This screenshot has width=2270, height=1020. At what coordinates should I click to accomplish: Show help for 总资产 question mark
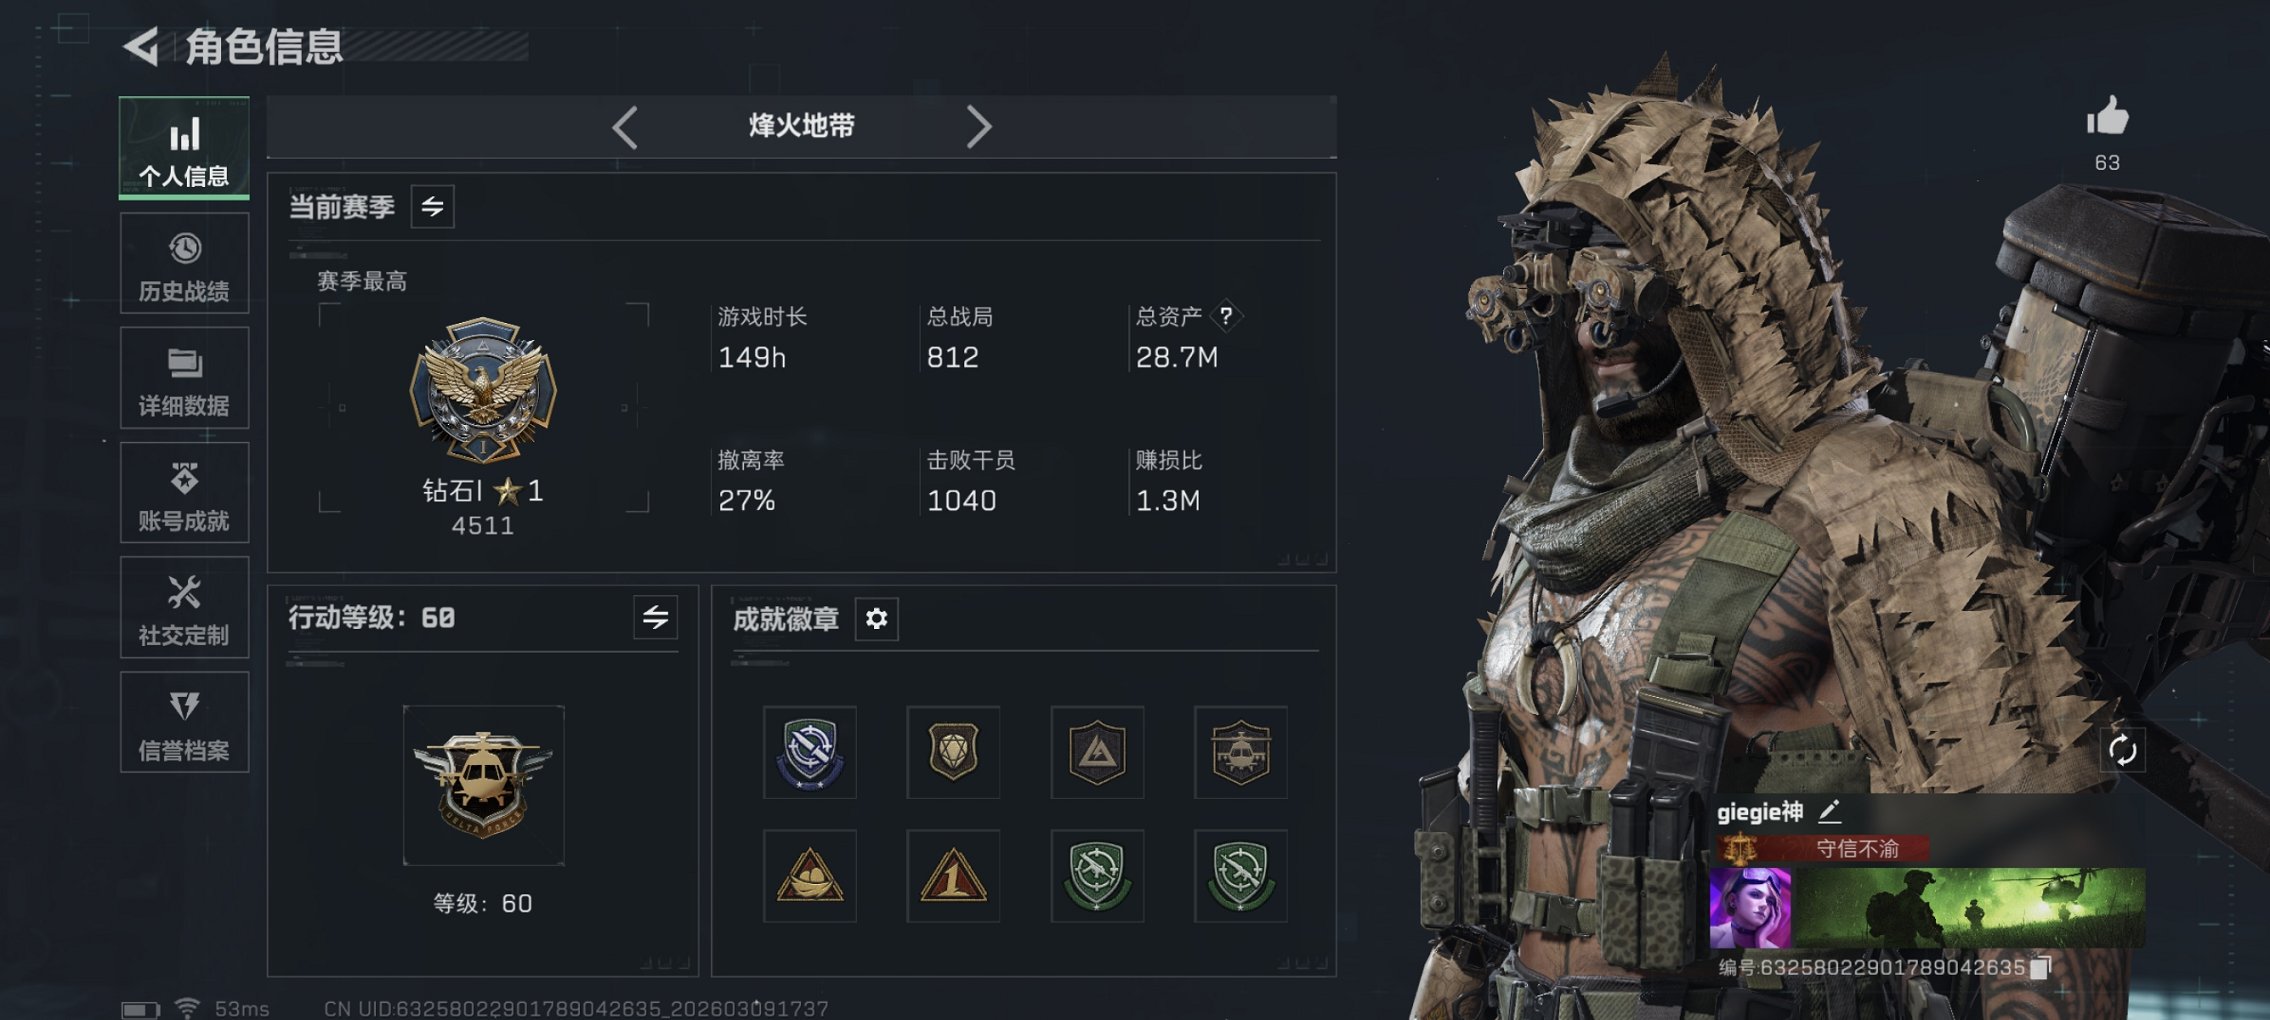click(x=1226, y=316)
